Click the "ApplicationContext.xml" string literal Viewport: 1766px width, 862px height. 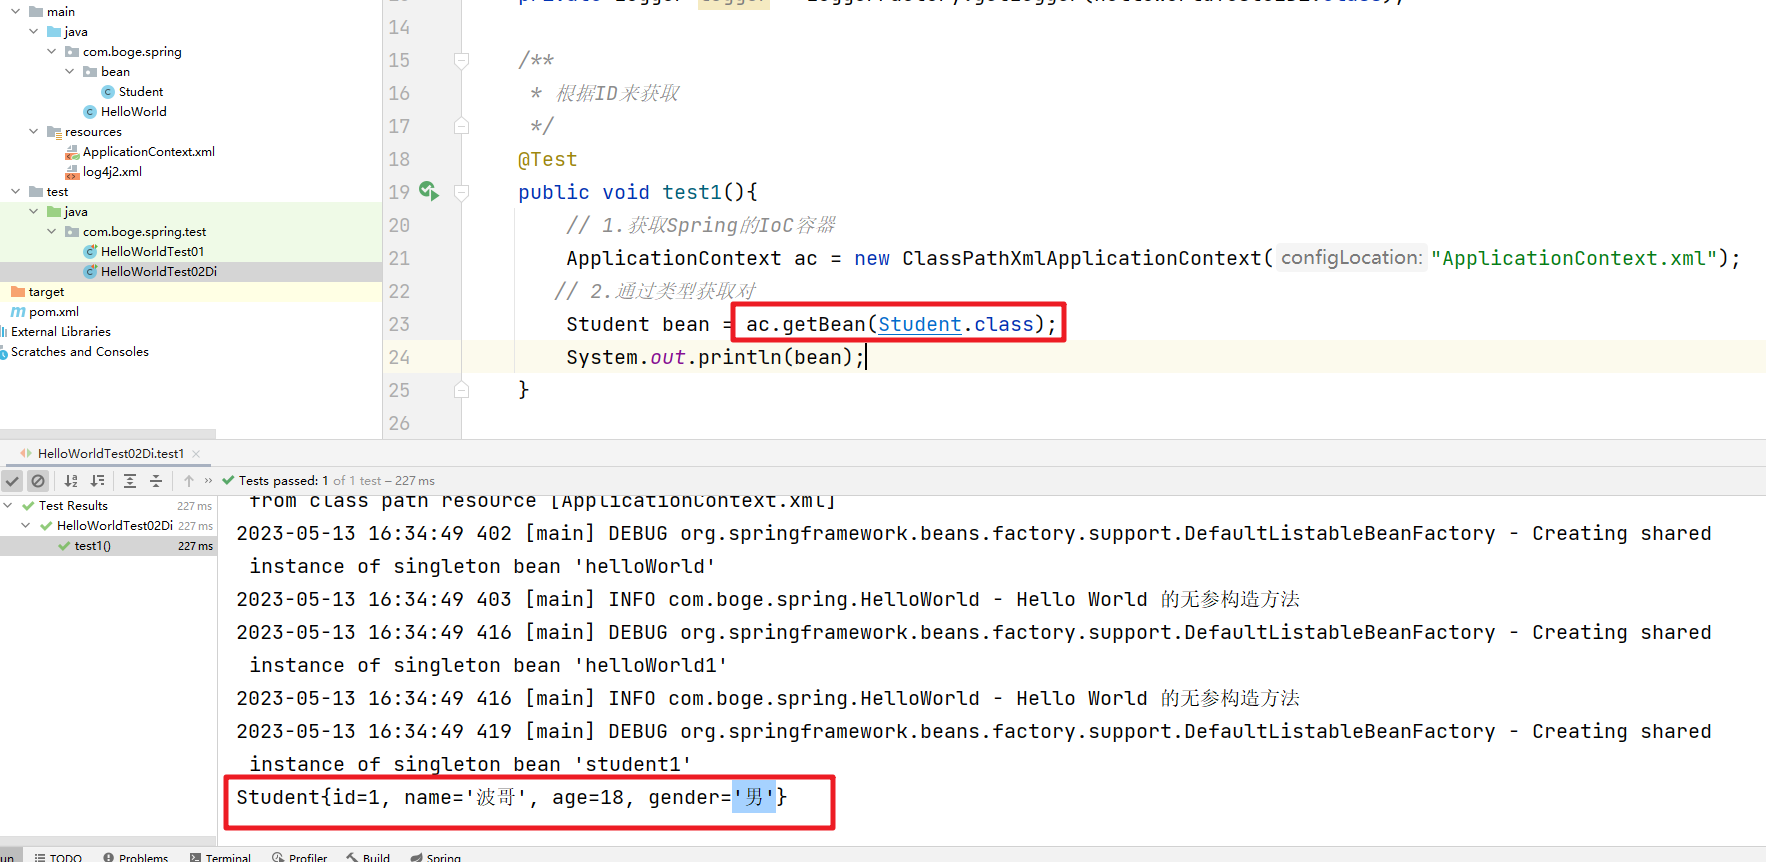1573,258
